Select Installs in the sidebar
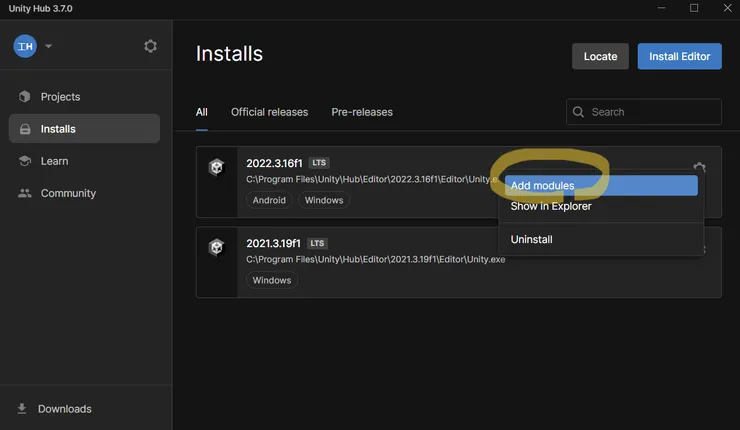The width and height of the screenshot is (740, 430). 84,128
